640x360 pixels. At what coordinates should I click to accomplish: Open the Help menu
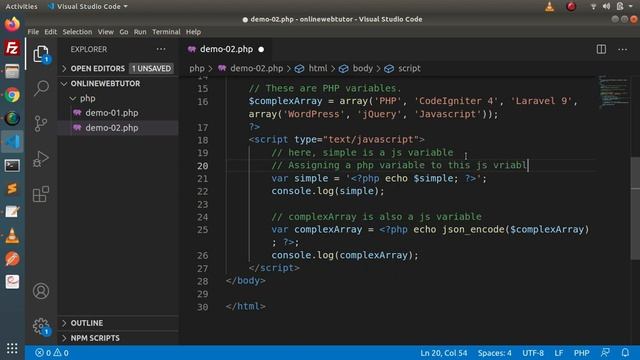[193, 32]
